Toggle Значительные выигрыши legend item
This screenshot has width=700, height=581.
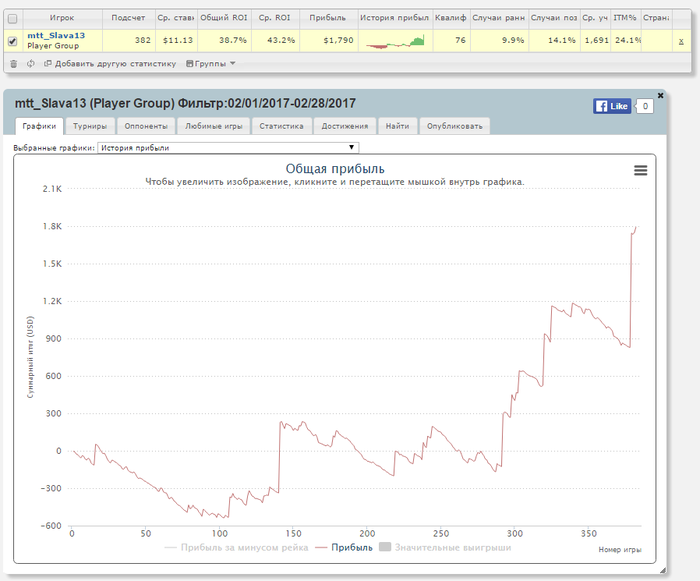pos(445,548)
